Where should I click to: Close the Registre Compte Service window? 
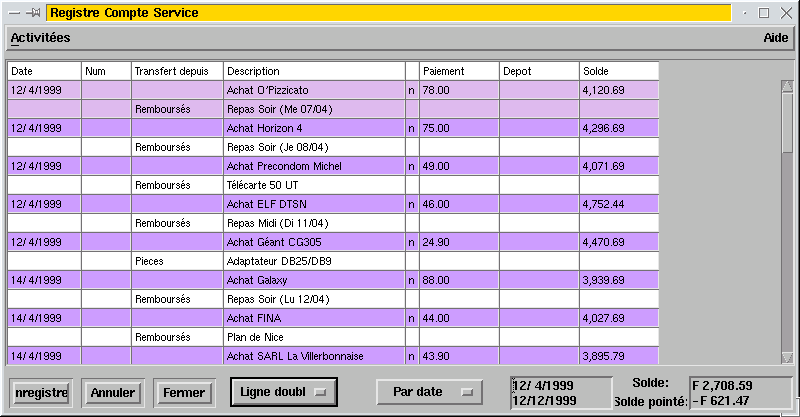tap(786, 13)
